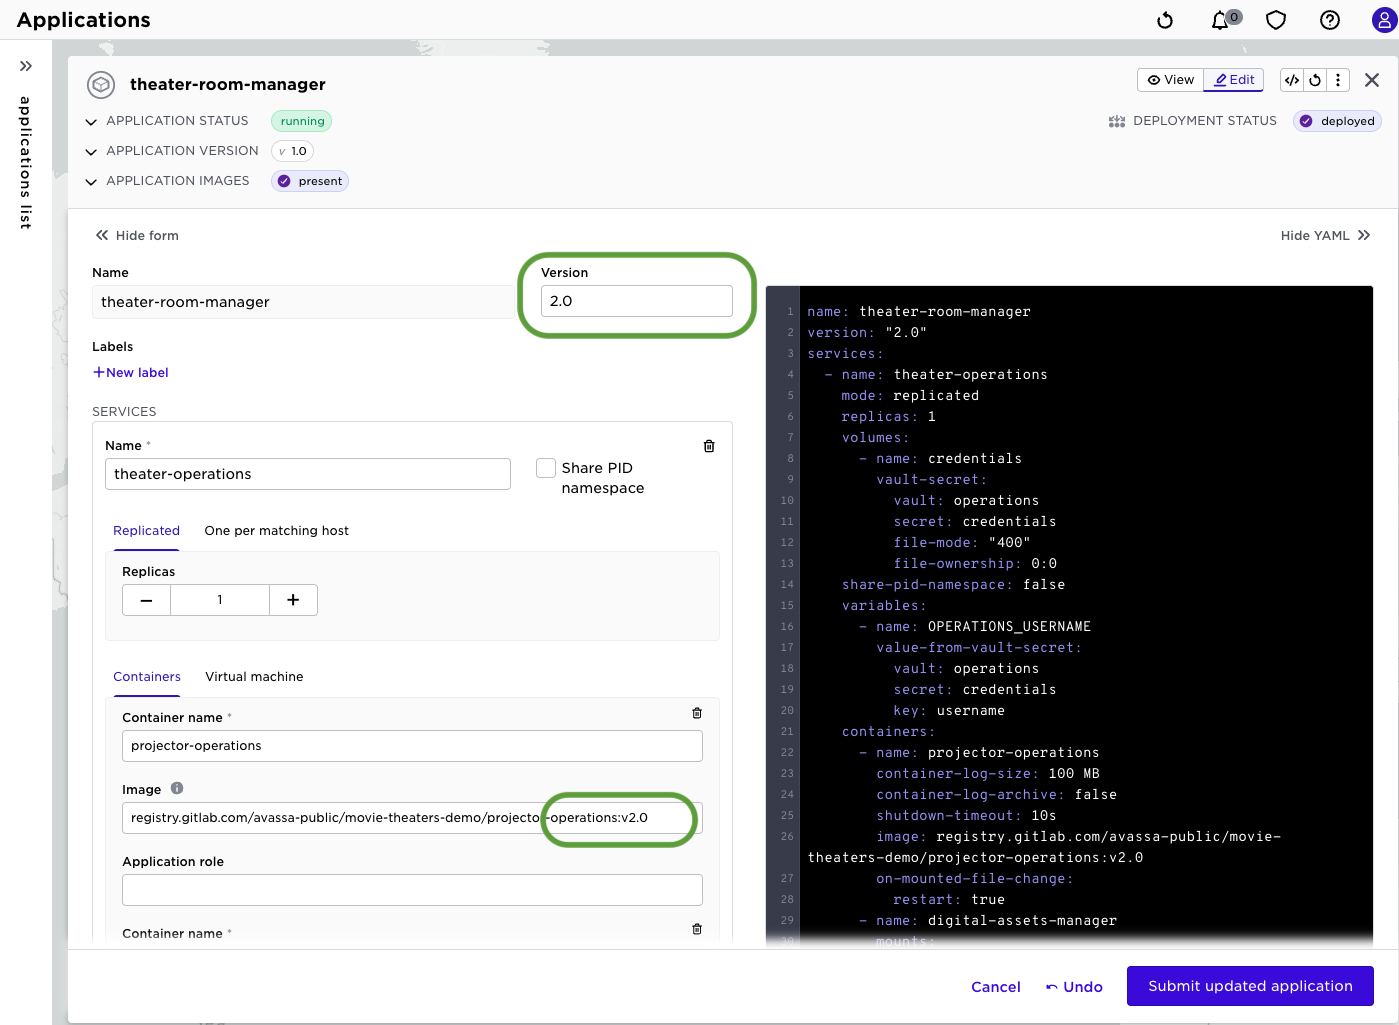This screenshot has width=1399, height=1025.
Task: Expand APPLICATION STATUS section
Action: [x=91, y=121]
